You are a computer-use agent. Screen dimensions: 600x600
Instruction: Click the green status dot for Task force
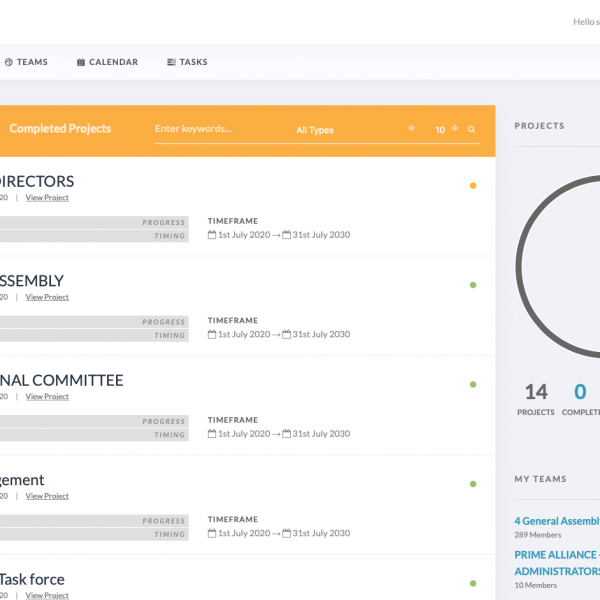click(473, 584)
